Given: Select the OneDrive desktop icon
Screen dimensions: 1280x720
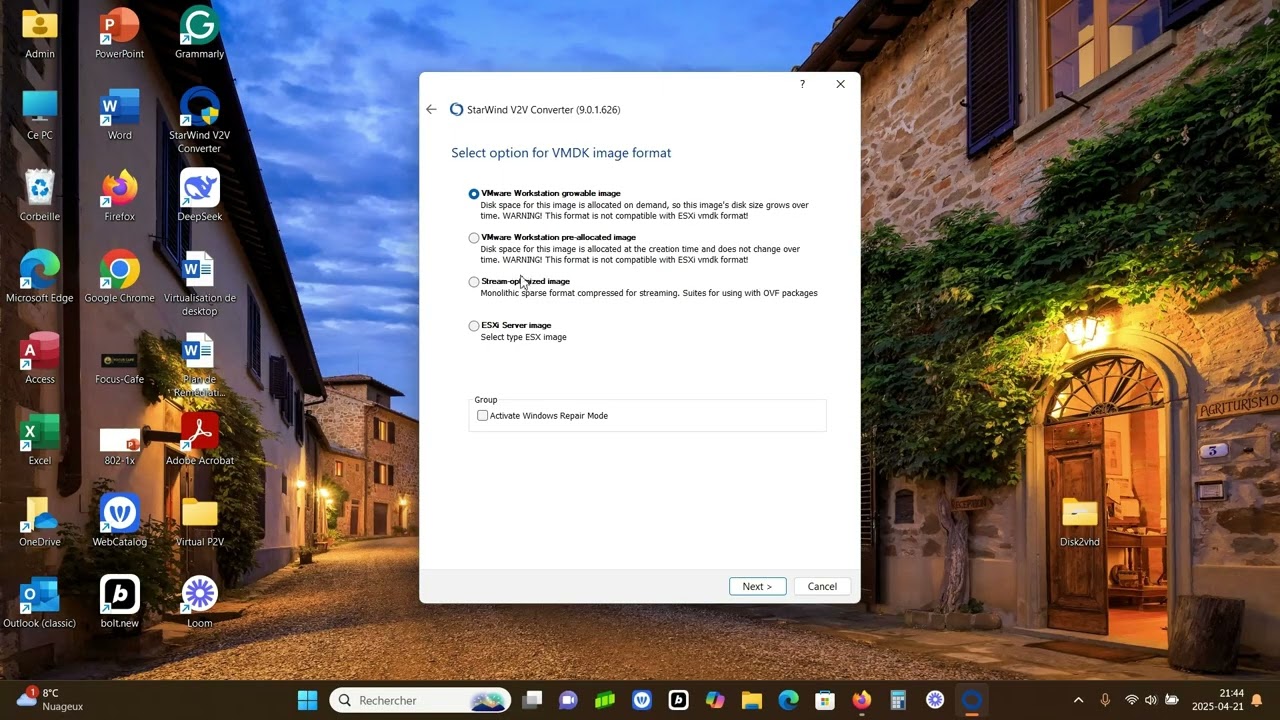Looking at the screenshot, I should [40, 520].
